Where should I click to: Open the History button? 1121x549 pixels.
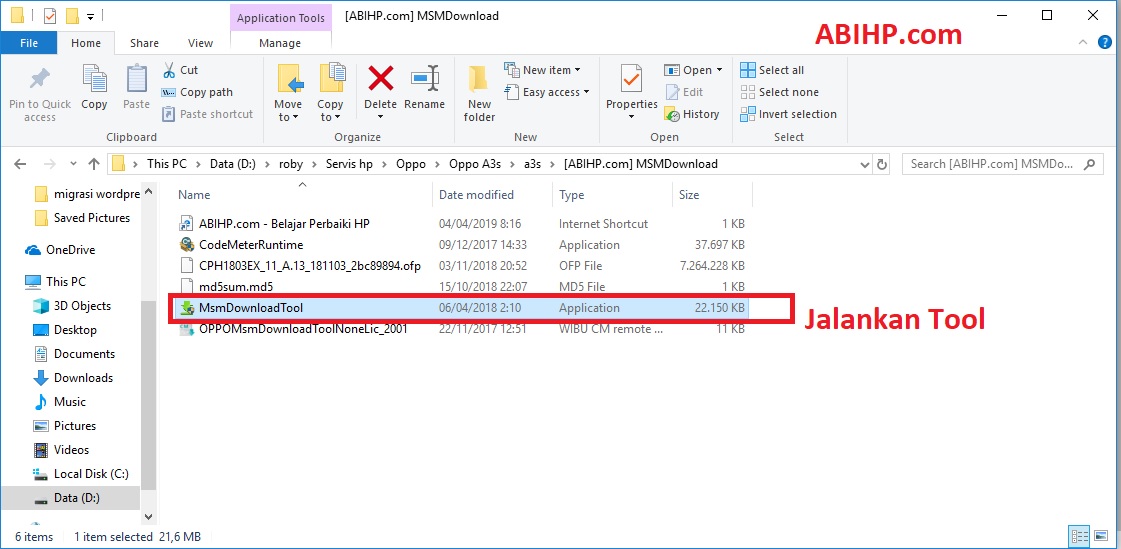click(691, 114)
